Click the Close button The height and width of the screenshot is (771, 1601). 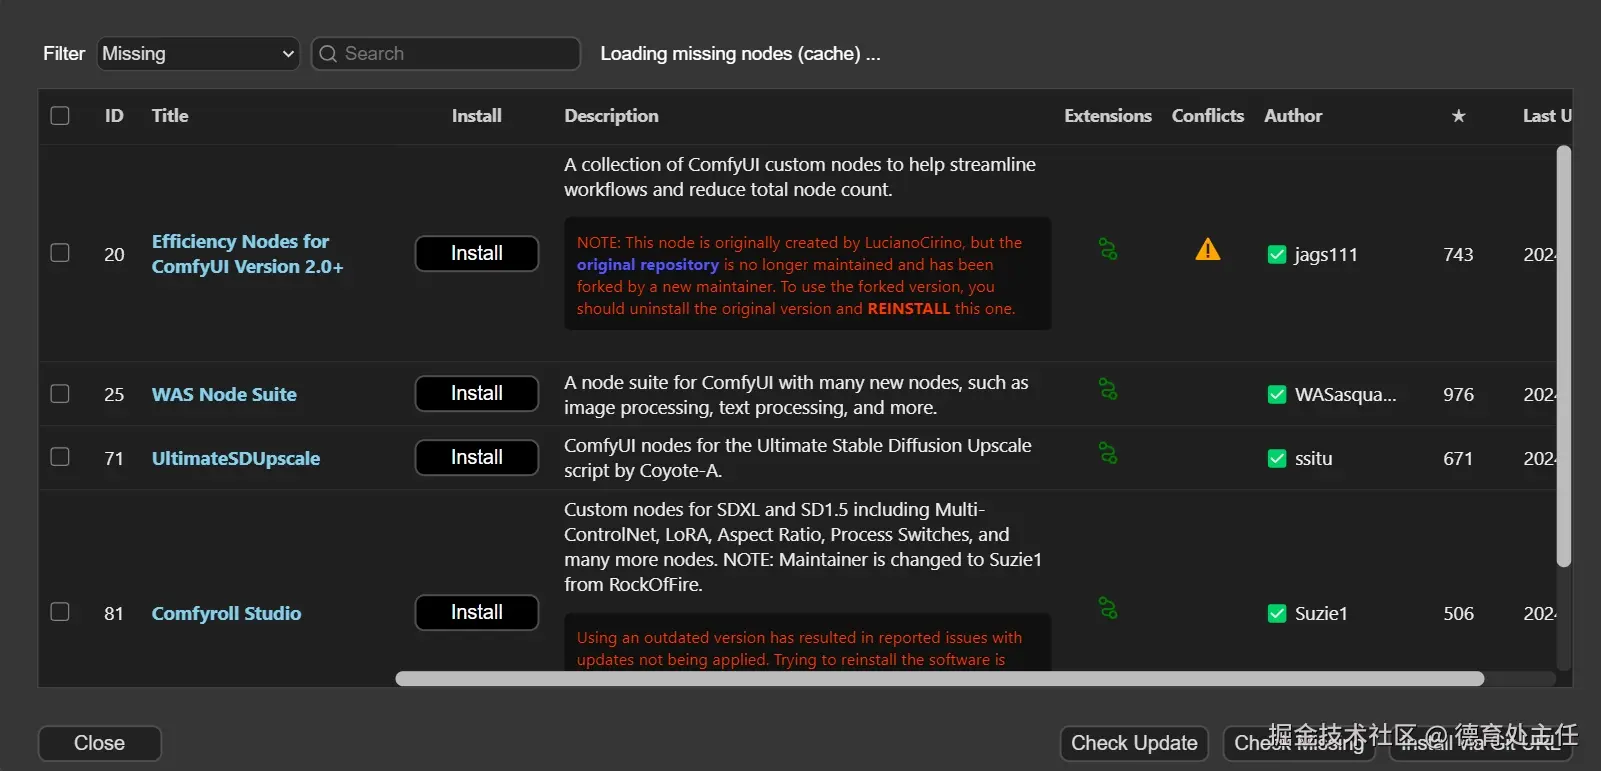(99, 743)
